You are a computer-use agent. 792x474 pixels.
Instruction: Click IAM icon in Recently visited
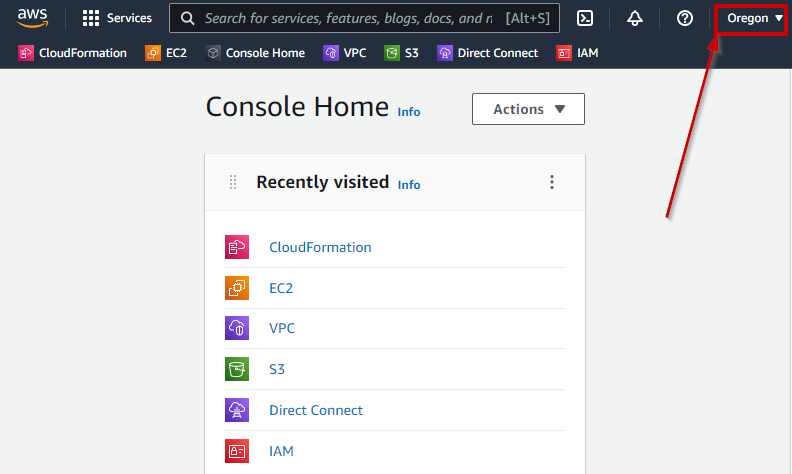[237, 451]
